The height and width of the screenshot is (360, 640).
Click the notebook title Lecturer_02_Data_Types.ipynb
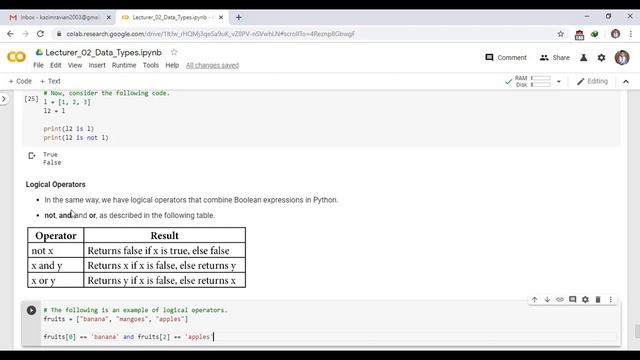pos(103,52)
